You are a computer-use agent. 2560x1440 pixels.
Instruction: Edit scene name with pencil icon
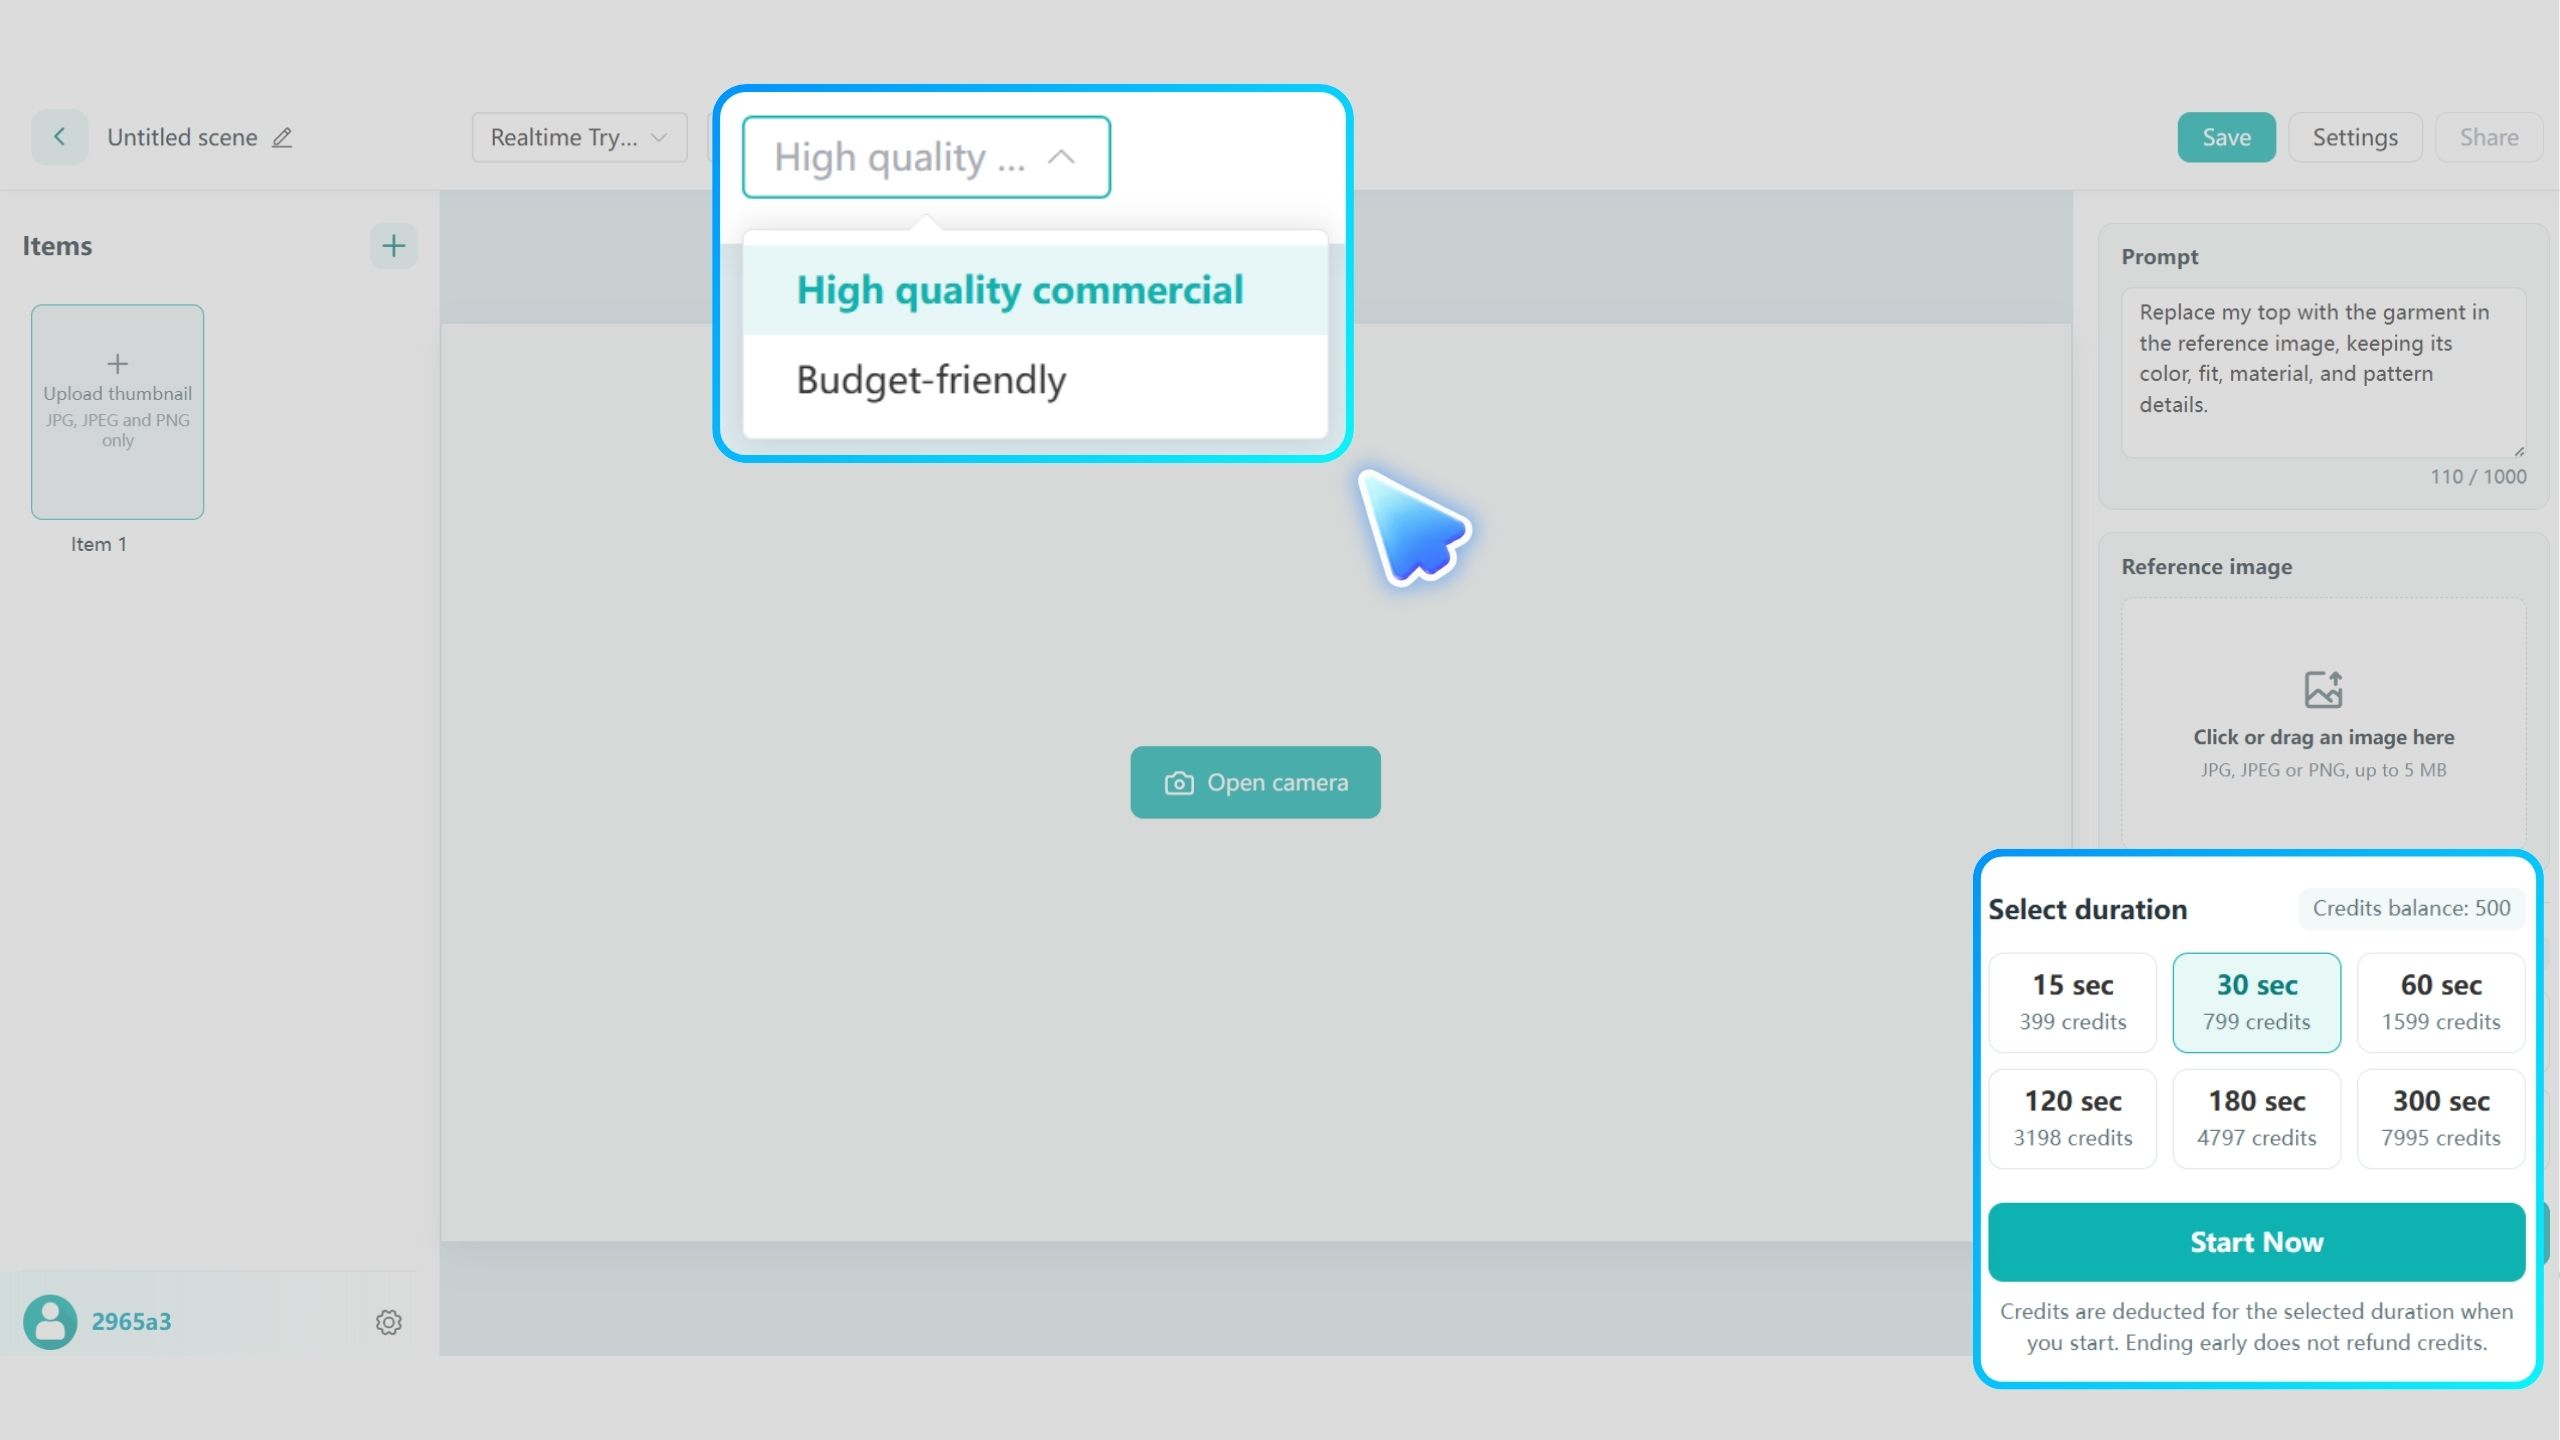point(282,138)
